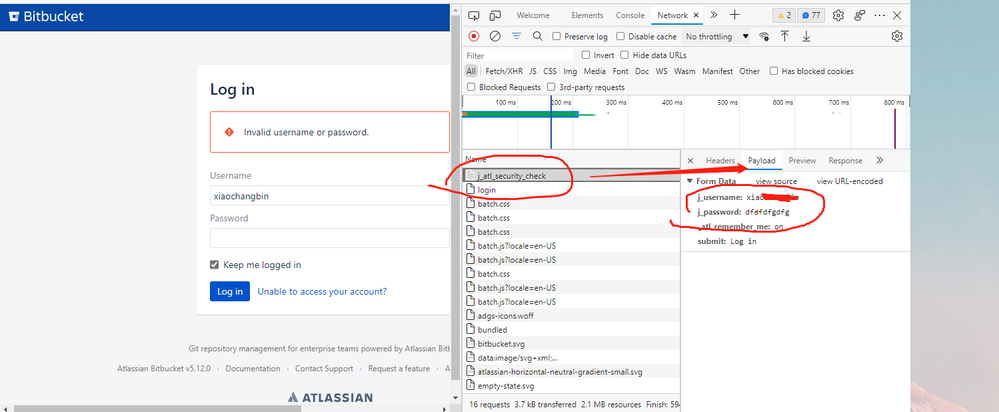Open the No throttling dropdown
Viewport: 999px width, 412px height.
717,37
